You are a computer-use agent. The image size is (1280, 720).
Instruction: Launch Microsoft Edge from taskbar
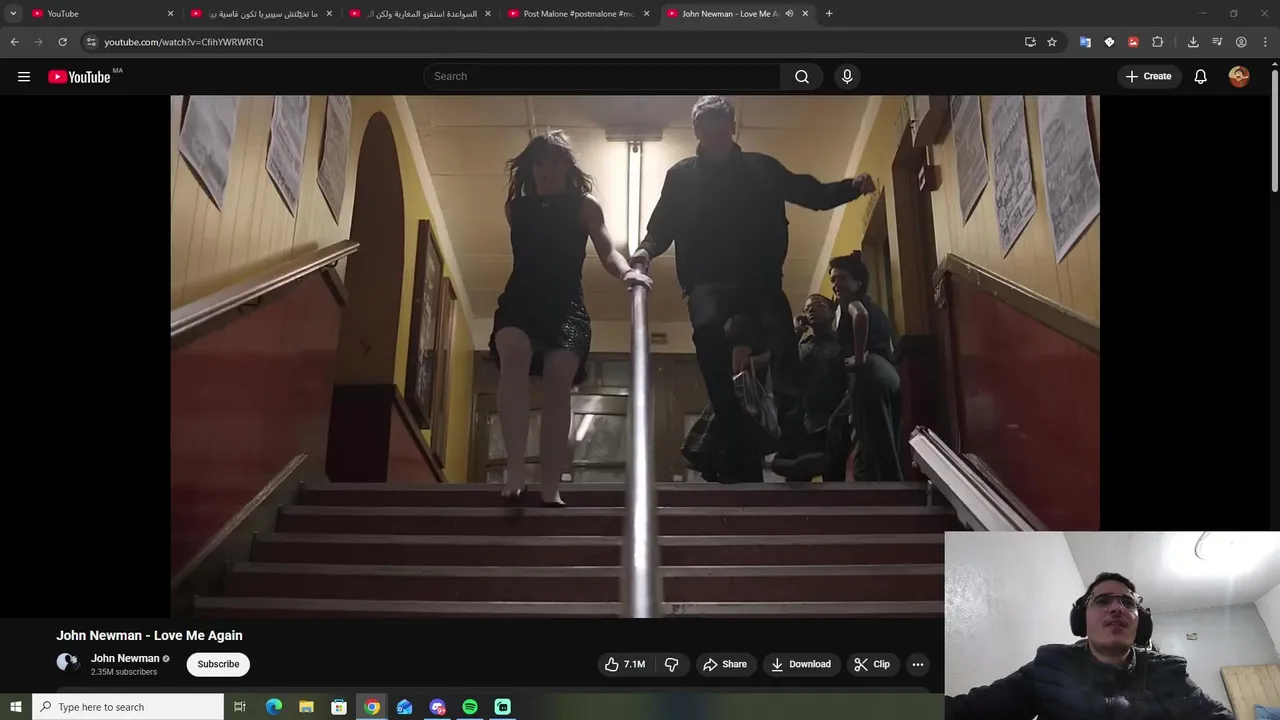point(274,707)
